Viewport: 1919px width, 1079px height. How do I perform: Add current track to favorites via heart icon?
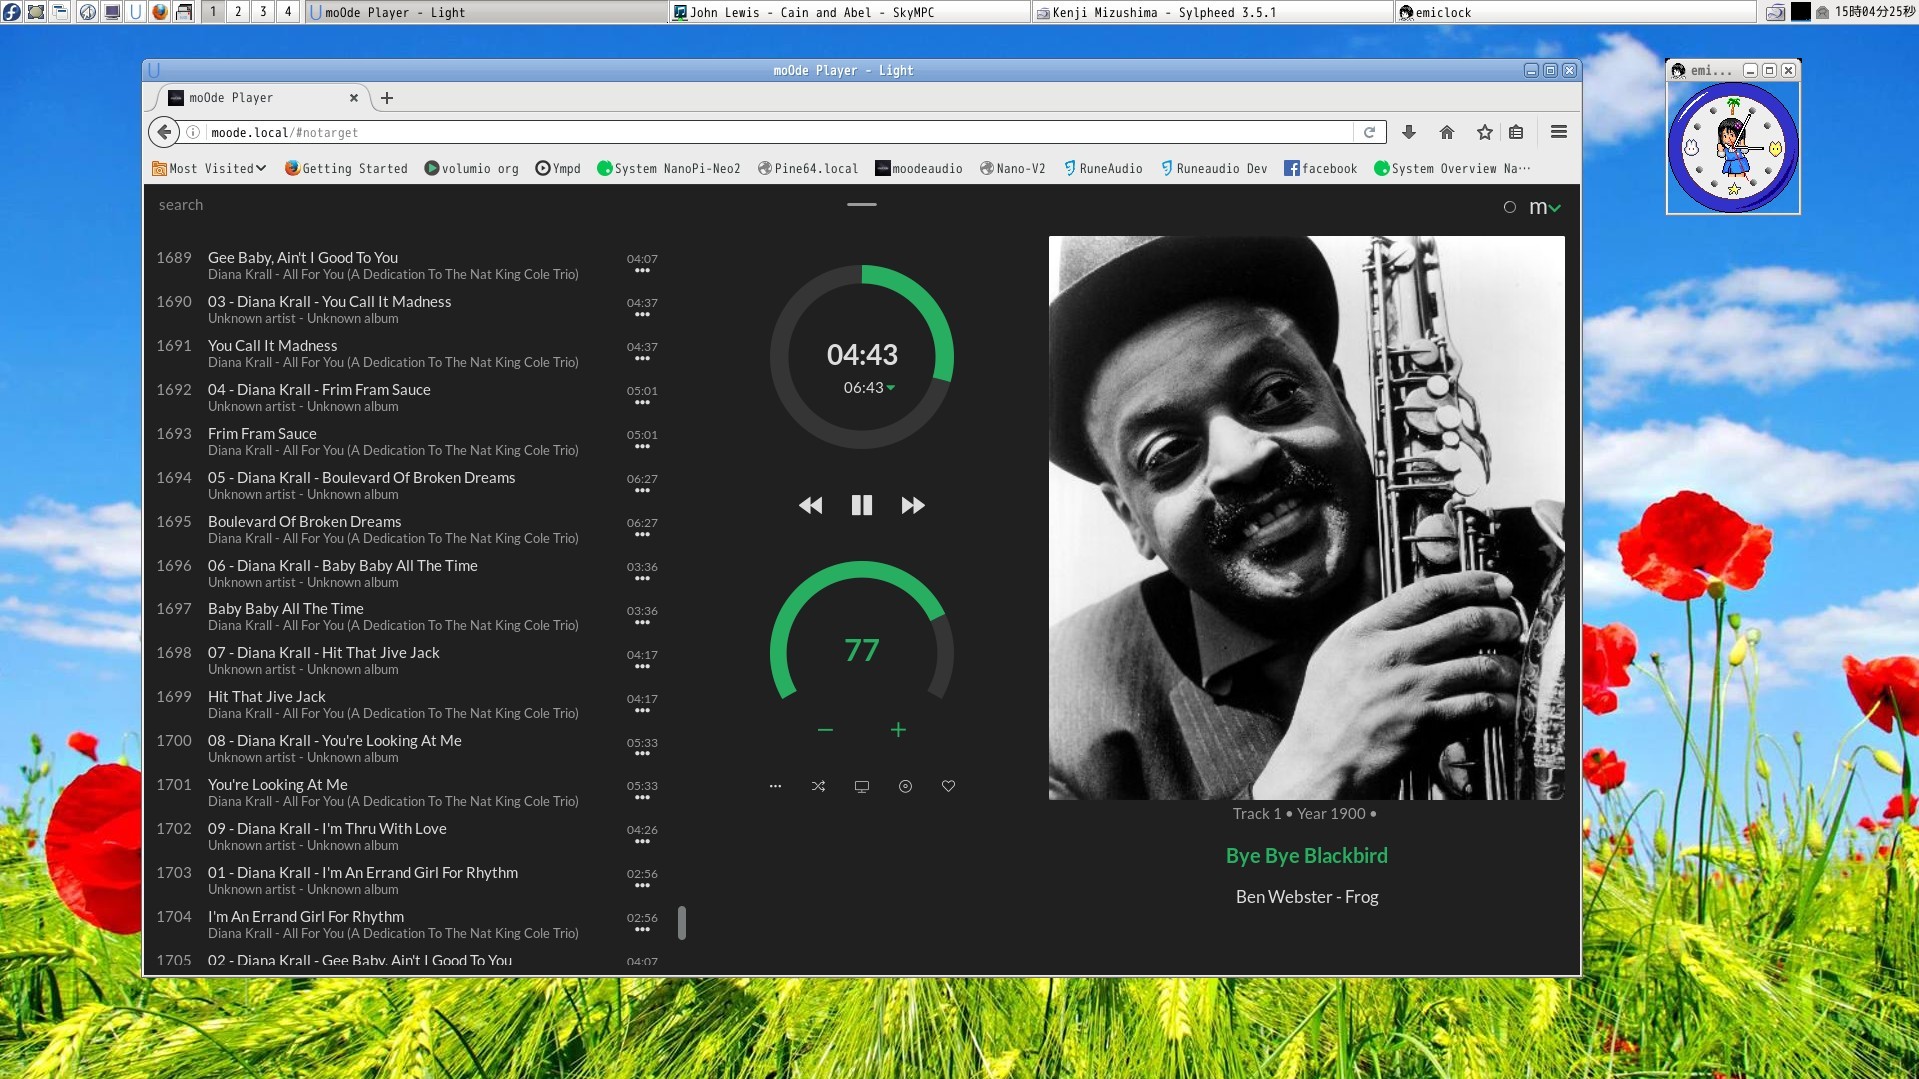(948, 786)
